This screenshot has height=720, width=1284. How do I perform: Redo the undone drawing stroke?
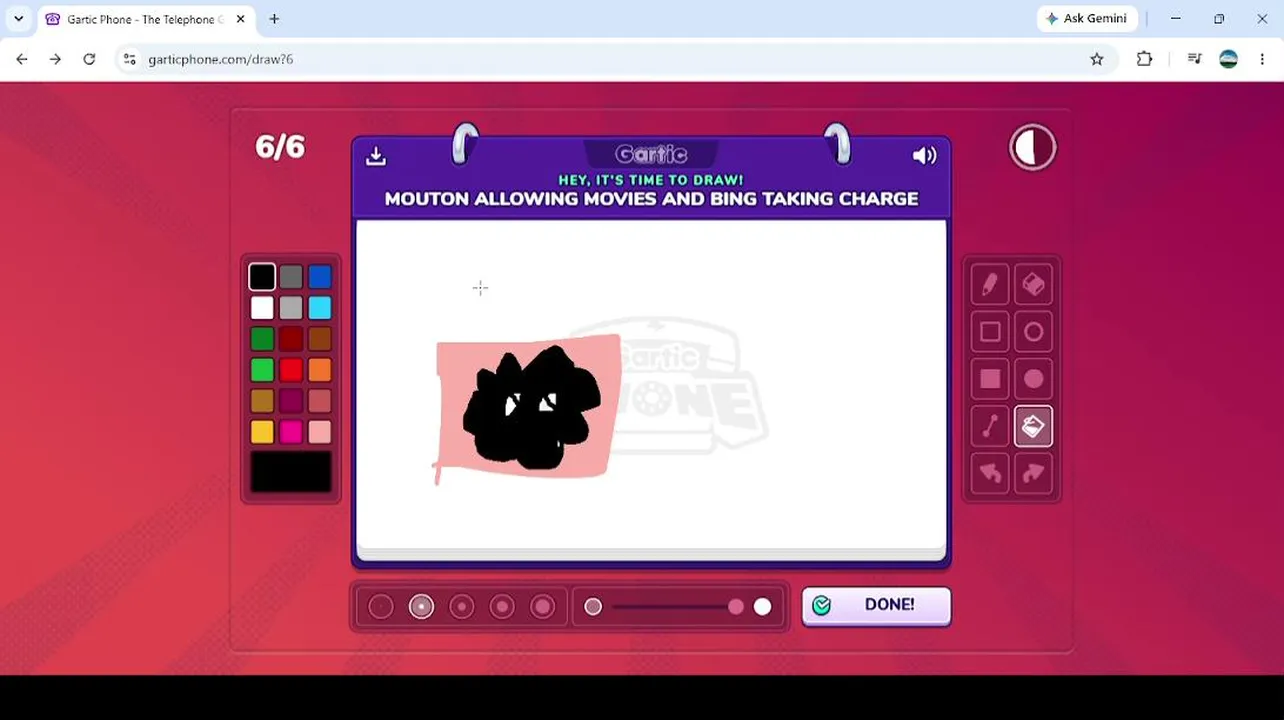click(x=1033, y=473)
